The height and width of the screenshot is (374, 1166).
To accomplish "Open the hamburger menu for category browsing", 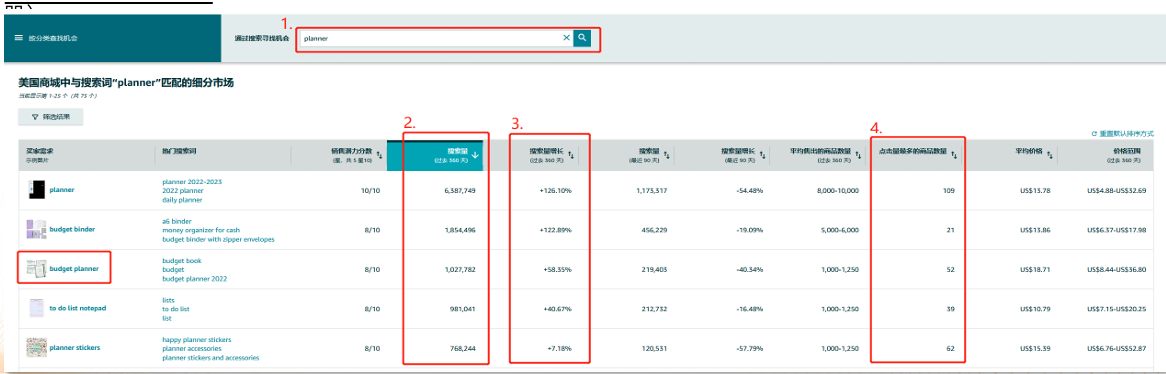I will coord(19,37).
